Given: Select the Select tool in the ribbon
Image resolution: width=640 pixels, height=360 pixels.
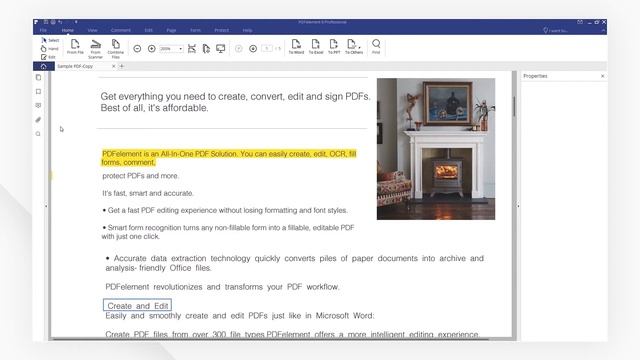Looking at the screenshot, I should coord(50,40).
